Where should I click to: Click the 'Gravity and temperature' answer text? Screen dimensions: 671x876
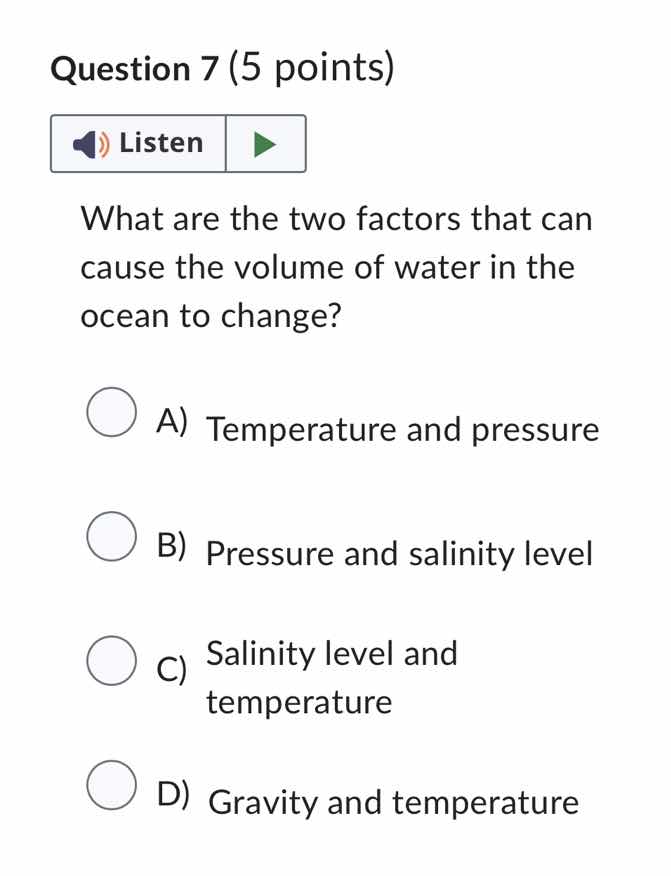point(393,804)
